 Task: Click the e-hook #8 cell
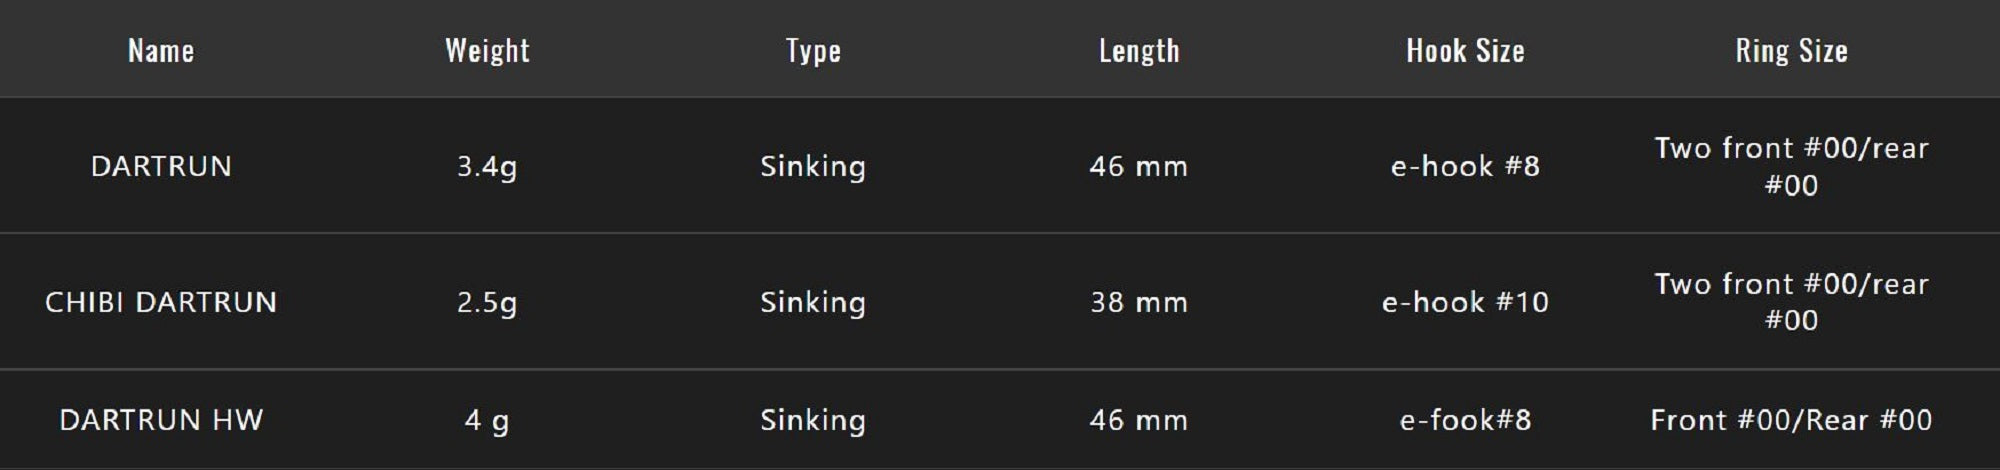point(1465,166)
